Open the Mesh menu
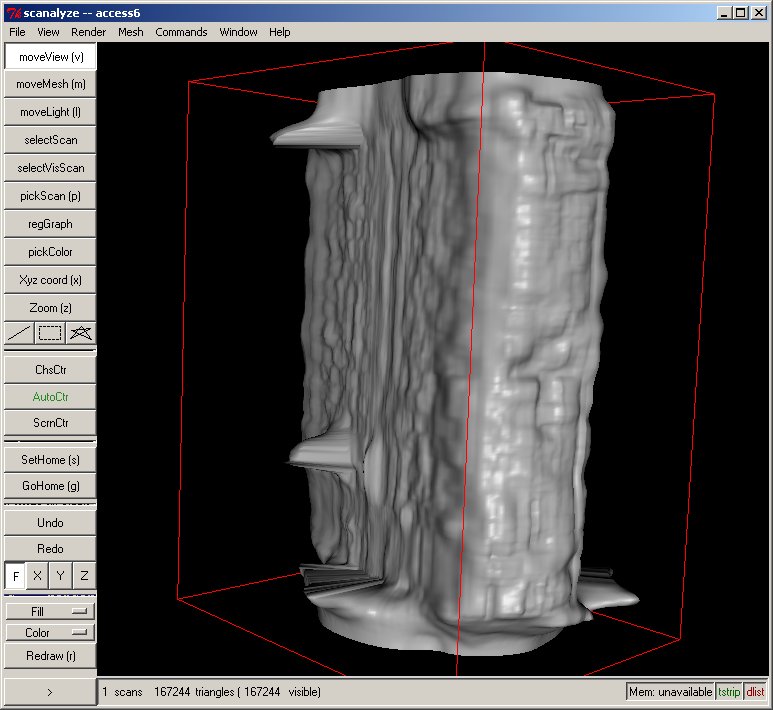Image resolution: width=773 pixels, height=710 pixels. point(130,32)
